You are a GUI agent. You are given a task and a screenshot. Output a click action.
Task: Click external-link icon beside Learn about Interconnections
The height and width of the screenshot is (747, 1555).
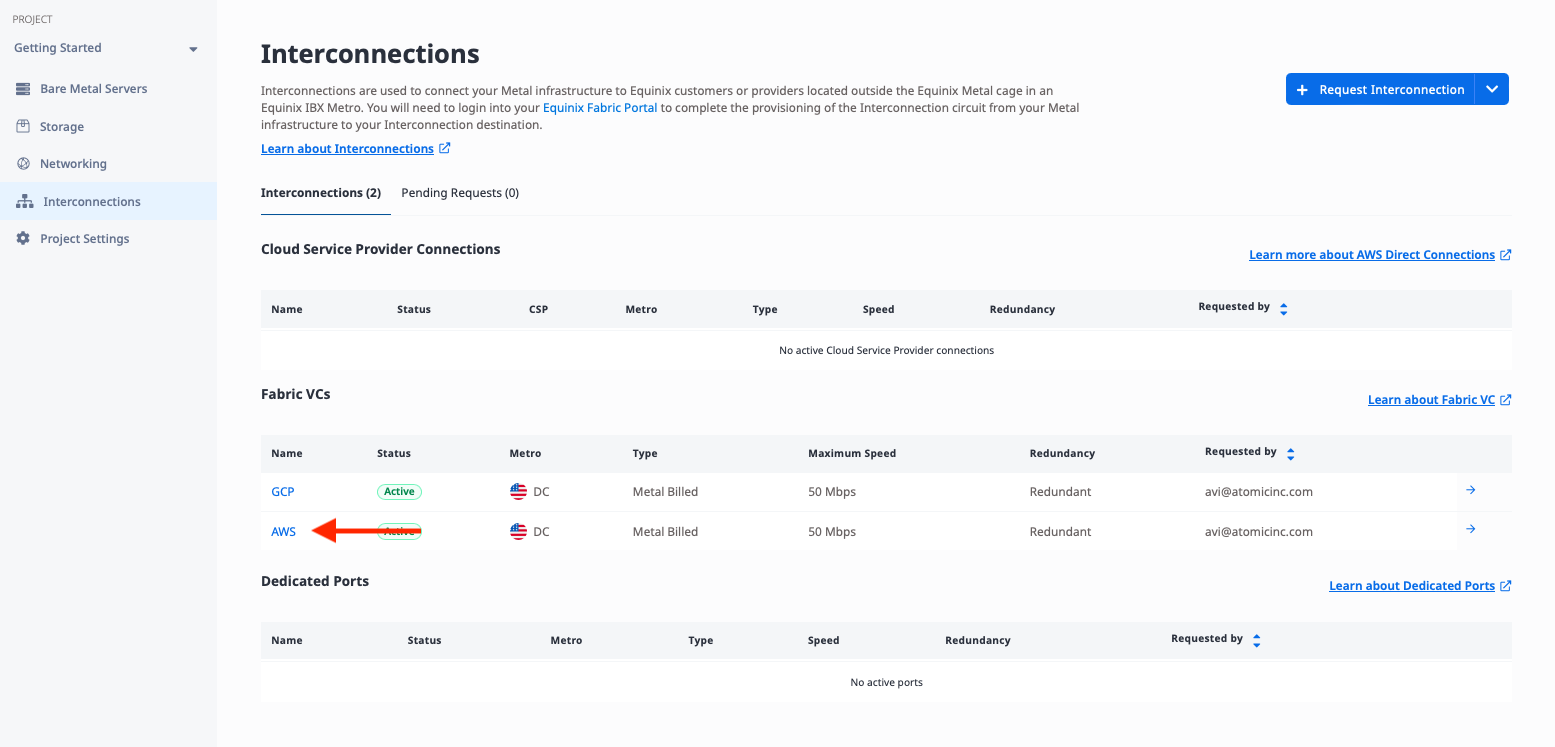(x=445, y=148)
